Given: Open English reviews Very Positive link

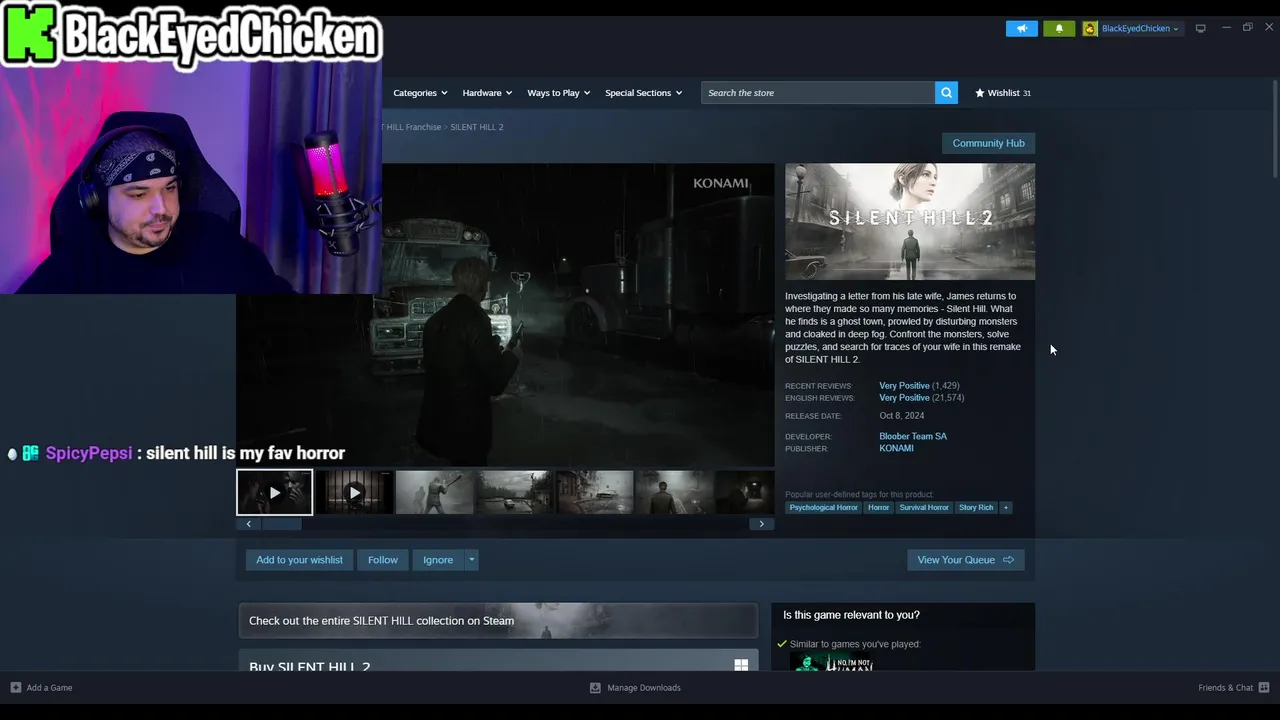Looking at the screenshot, I should click(904, 398).
